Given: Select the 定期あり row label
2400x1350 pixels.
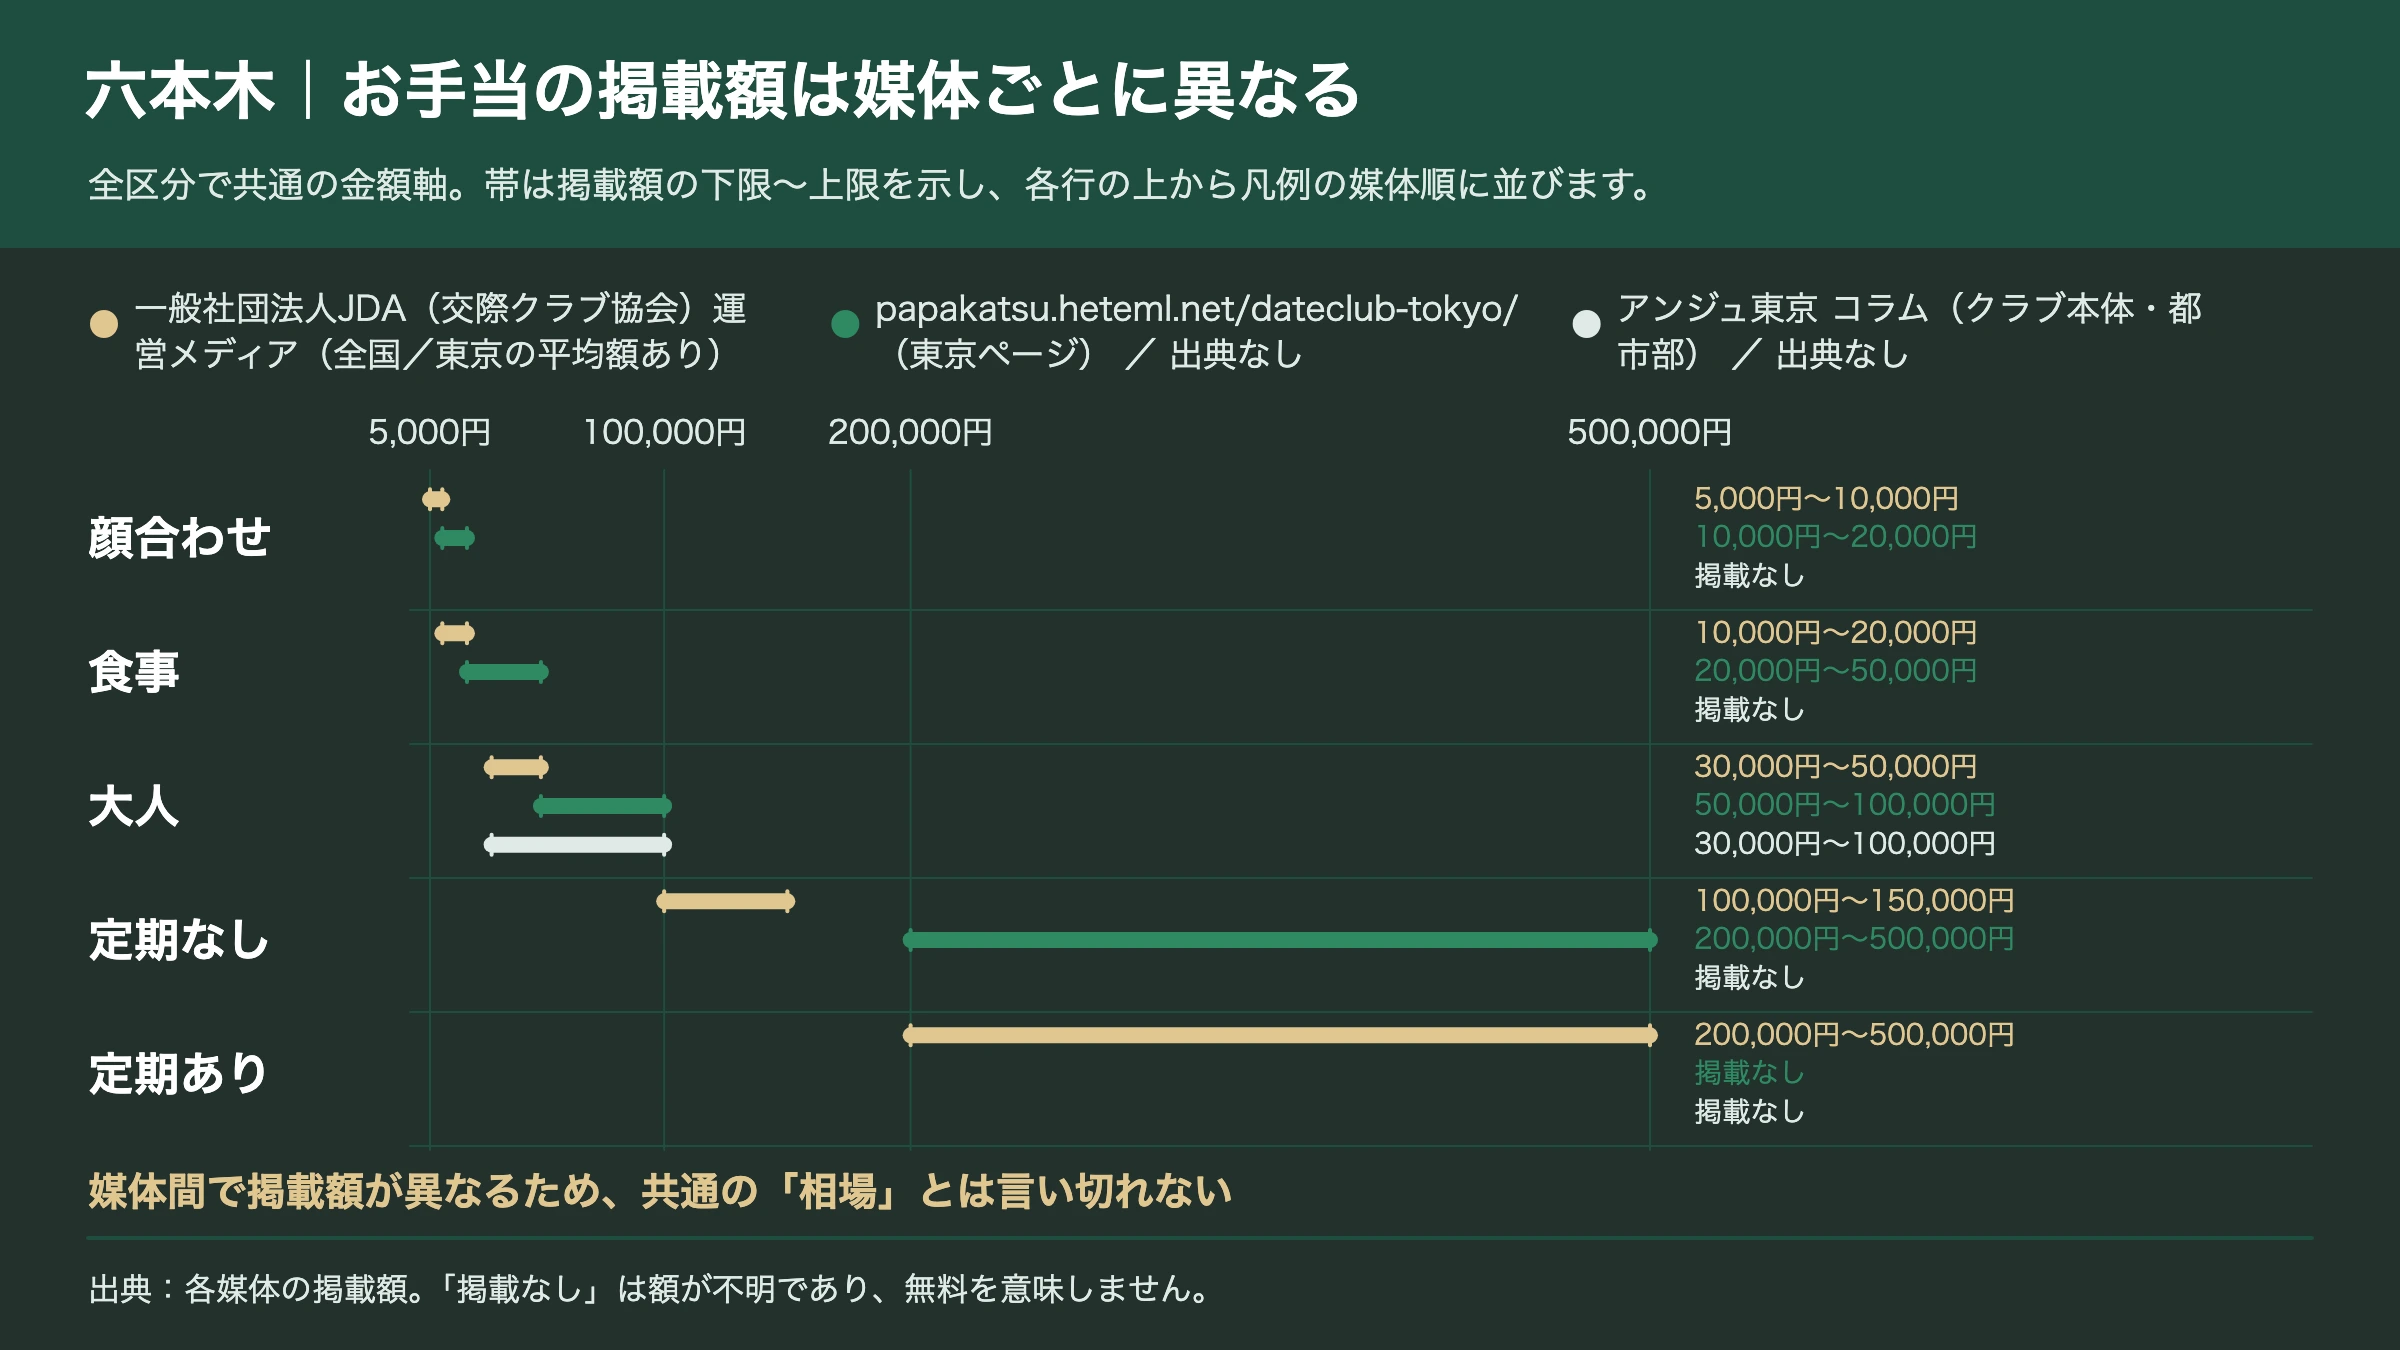Looking at the screenshot, I should click(x=179, y=1074).
